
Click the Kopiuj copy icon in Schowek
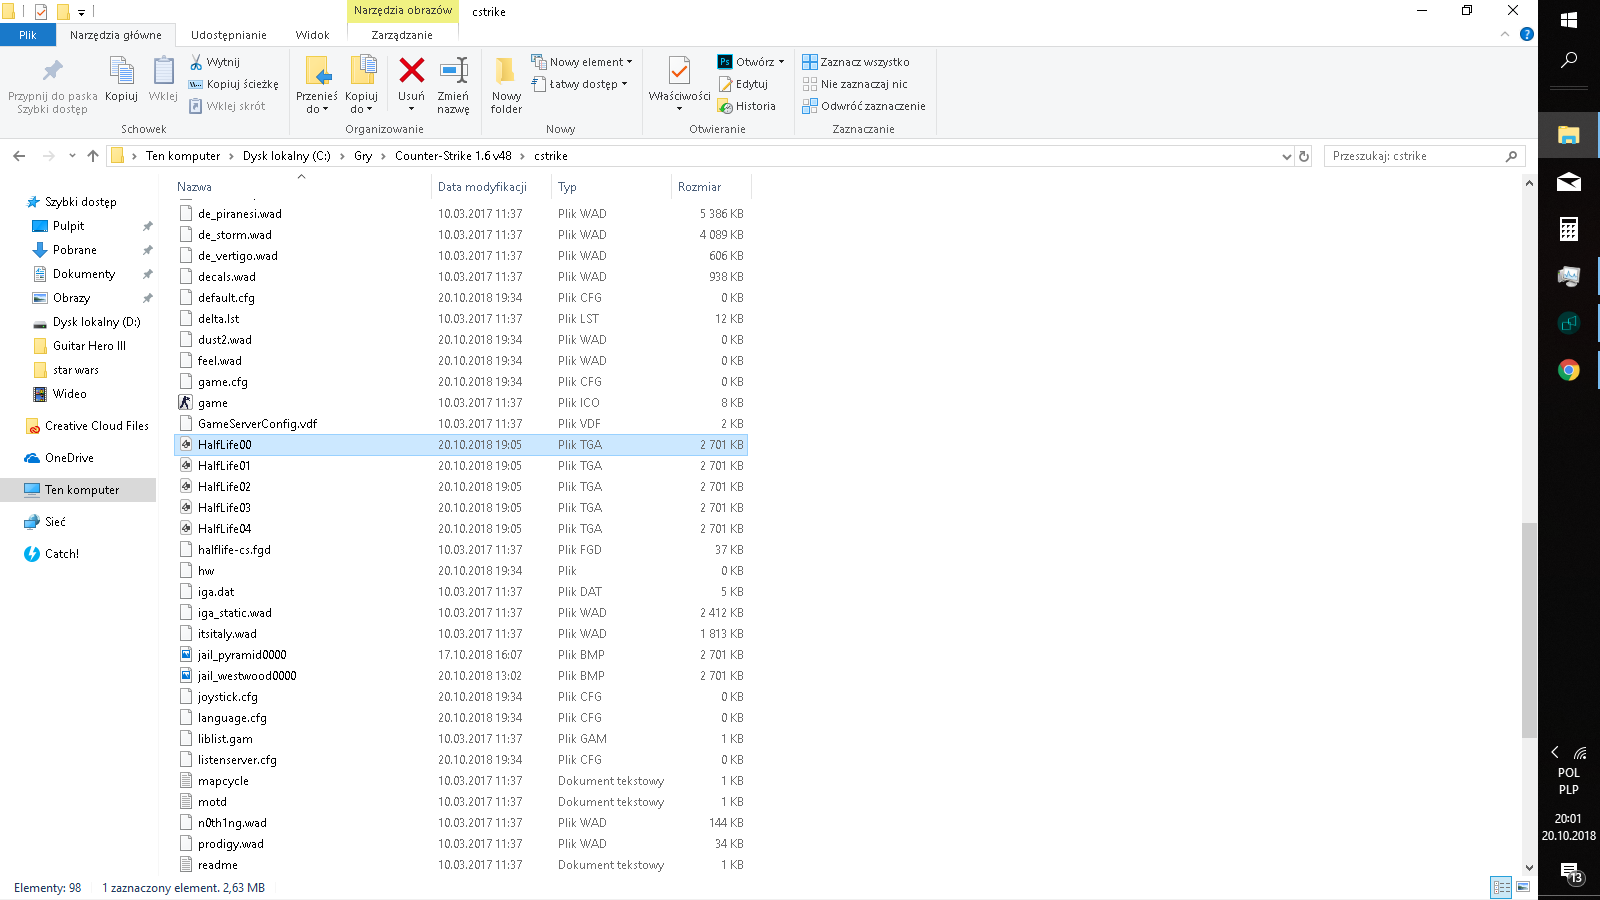(x=121, y=72)
